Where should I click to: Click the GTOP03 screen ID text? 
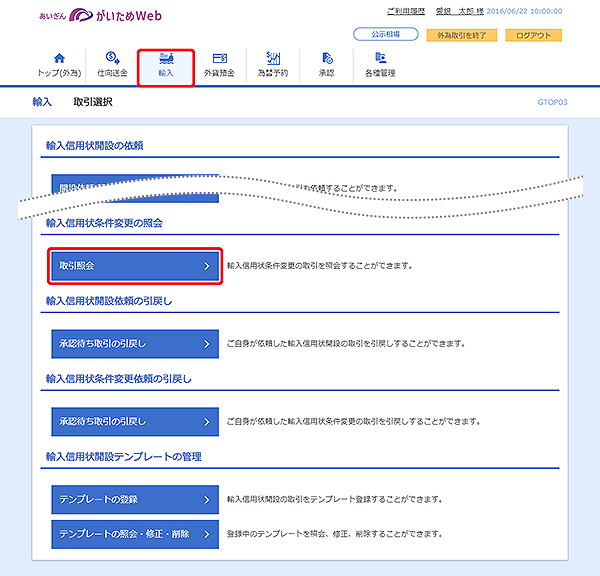pyautogui.click(x=552, y=102)
